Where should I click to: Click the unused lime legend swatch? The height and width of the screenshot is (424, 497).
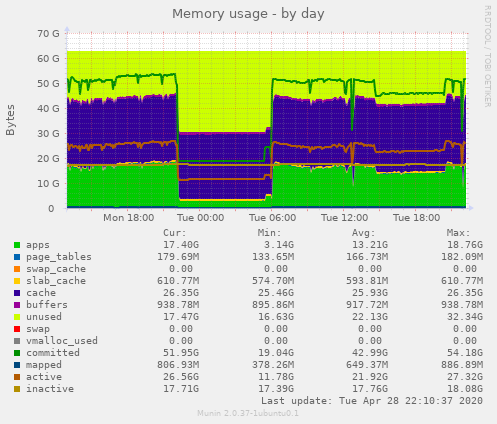pyautogui.click(x=17, y=317)
